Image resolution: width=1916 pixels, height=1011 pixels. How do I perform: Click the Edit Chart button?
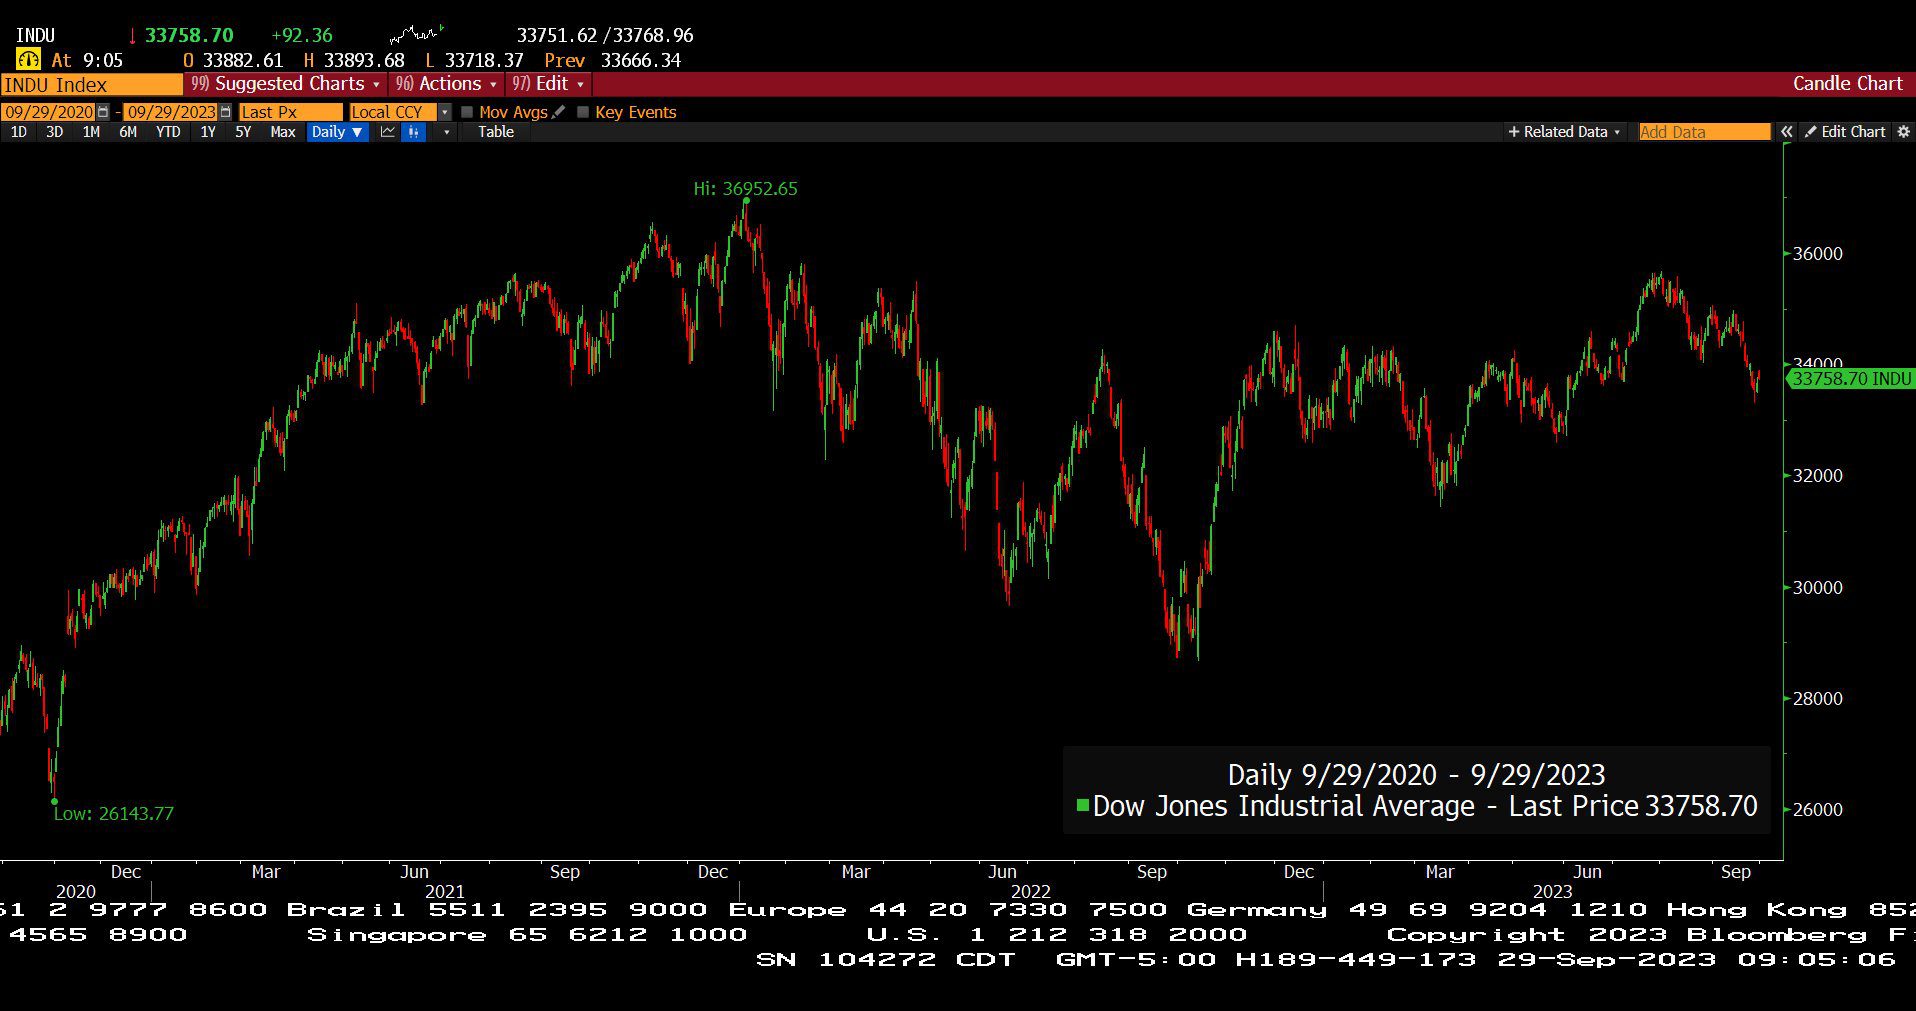pyautogui.click(x=1845, y=132)
